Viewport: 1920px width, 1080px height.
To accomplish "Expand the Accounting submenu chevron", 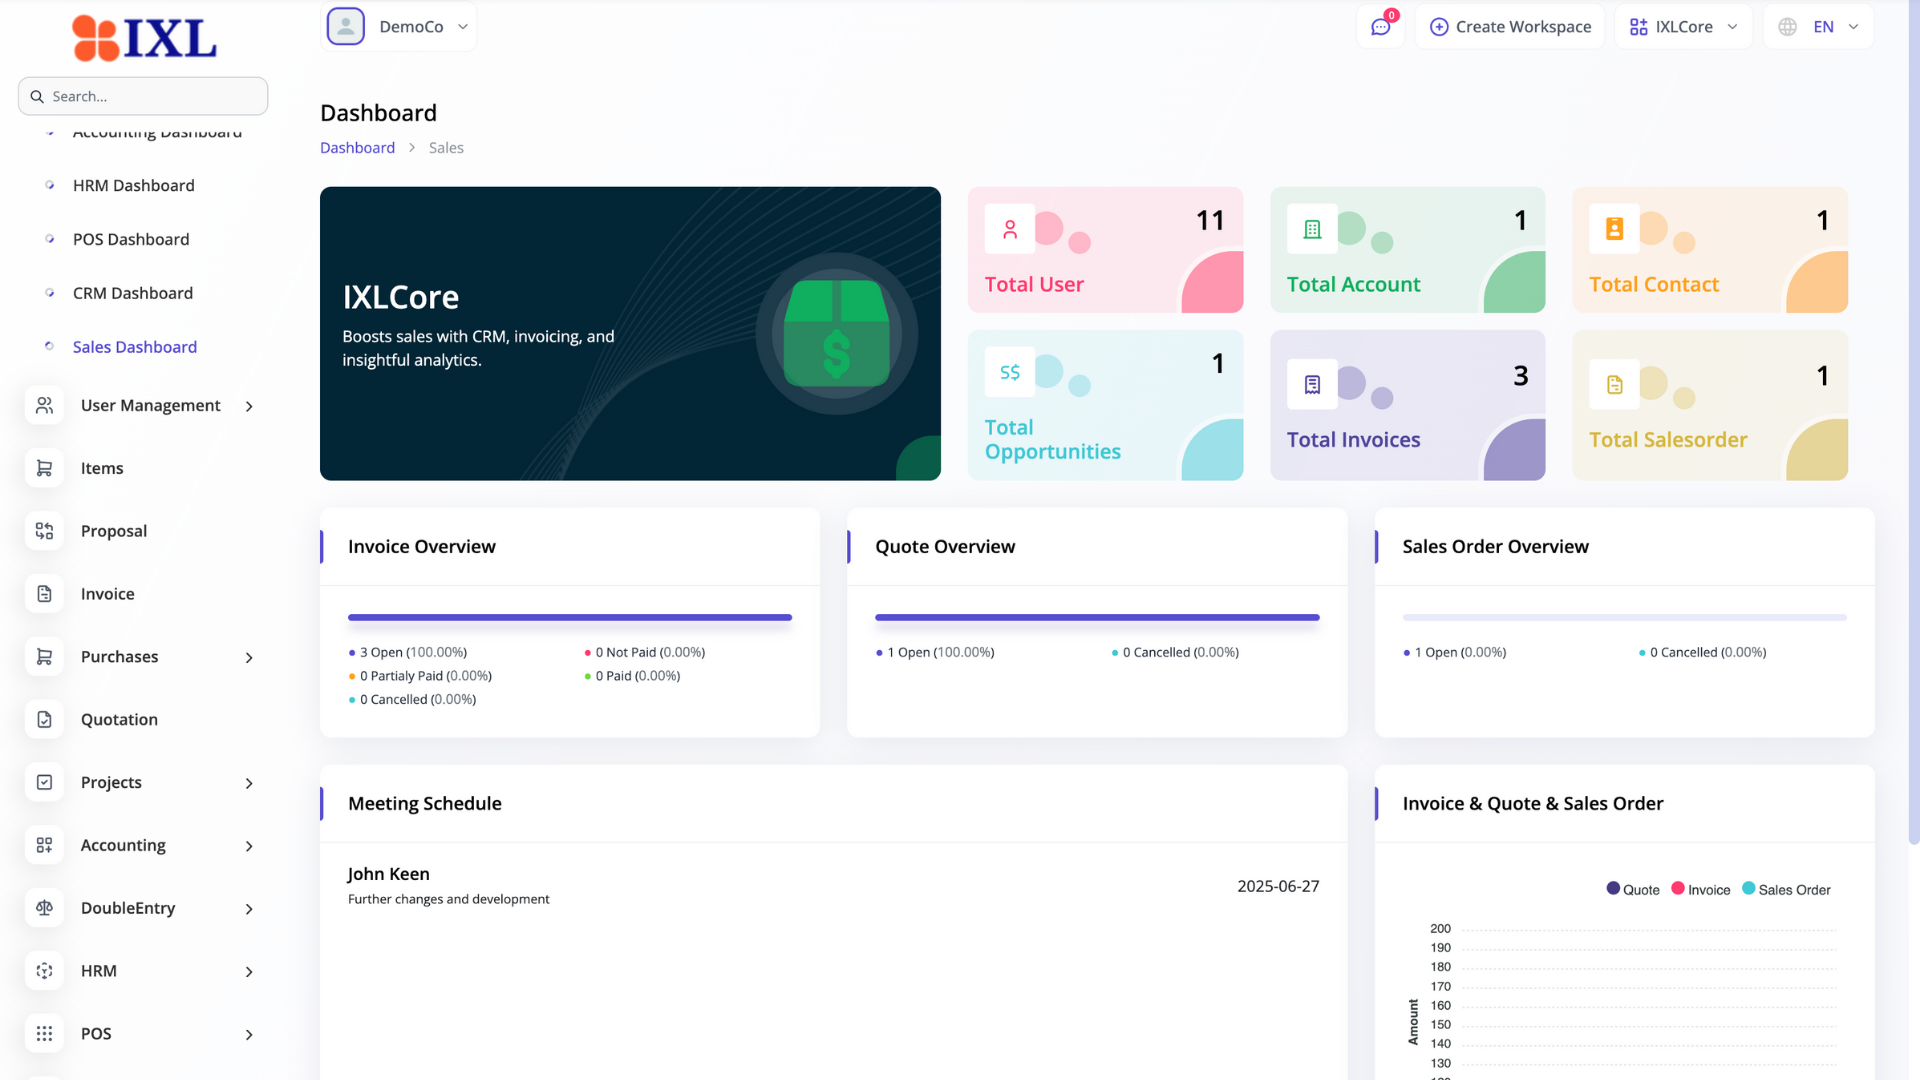I will point(249,846).
